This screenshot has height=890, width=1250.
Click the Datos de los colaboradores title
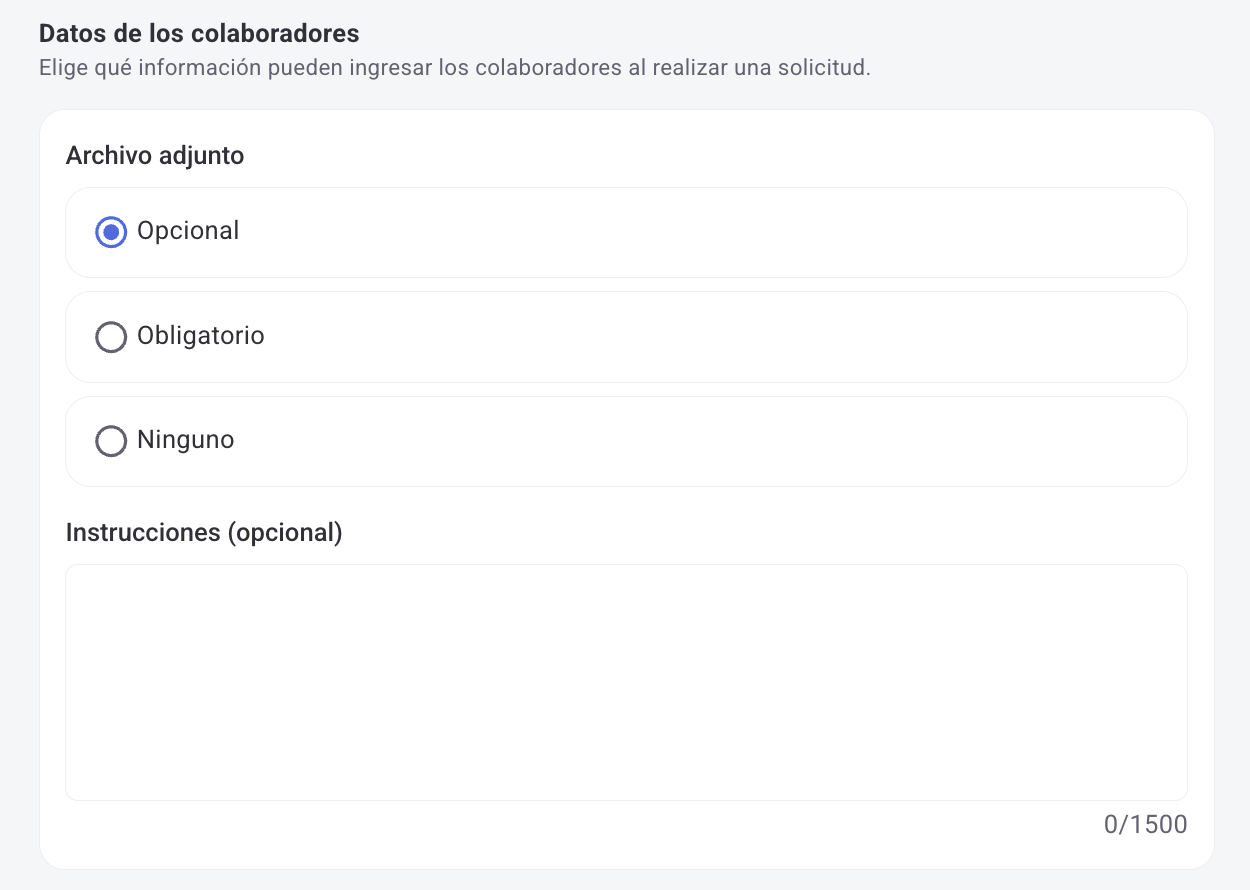coord(197,33)
